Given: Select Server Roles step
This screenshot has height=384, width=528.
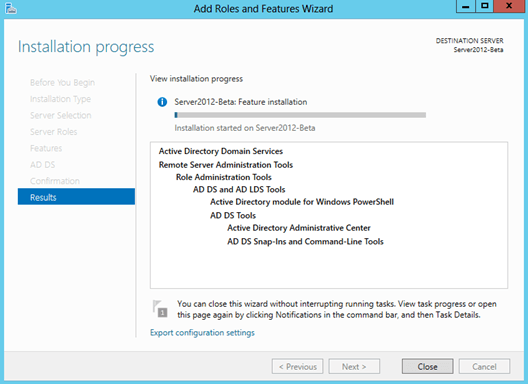Looking at the screenshot, I should pyautogui.click(x=54, y=132).
